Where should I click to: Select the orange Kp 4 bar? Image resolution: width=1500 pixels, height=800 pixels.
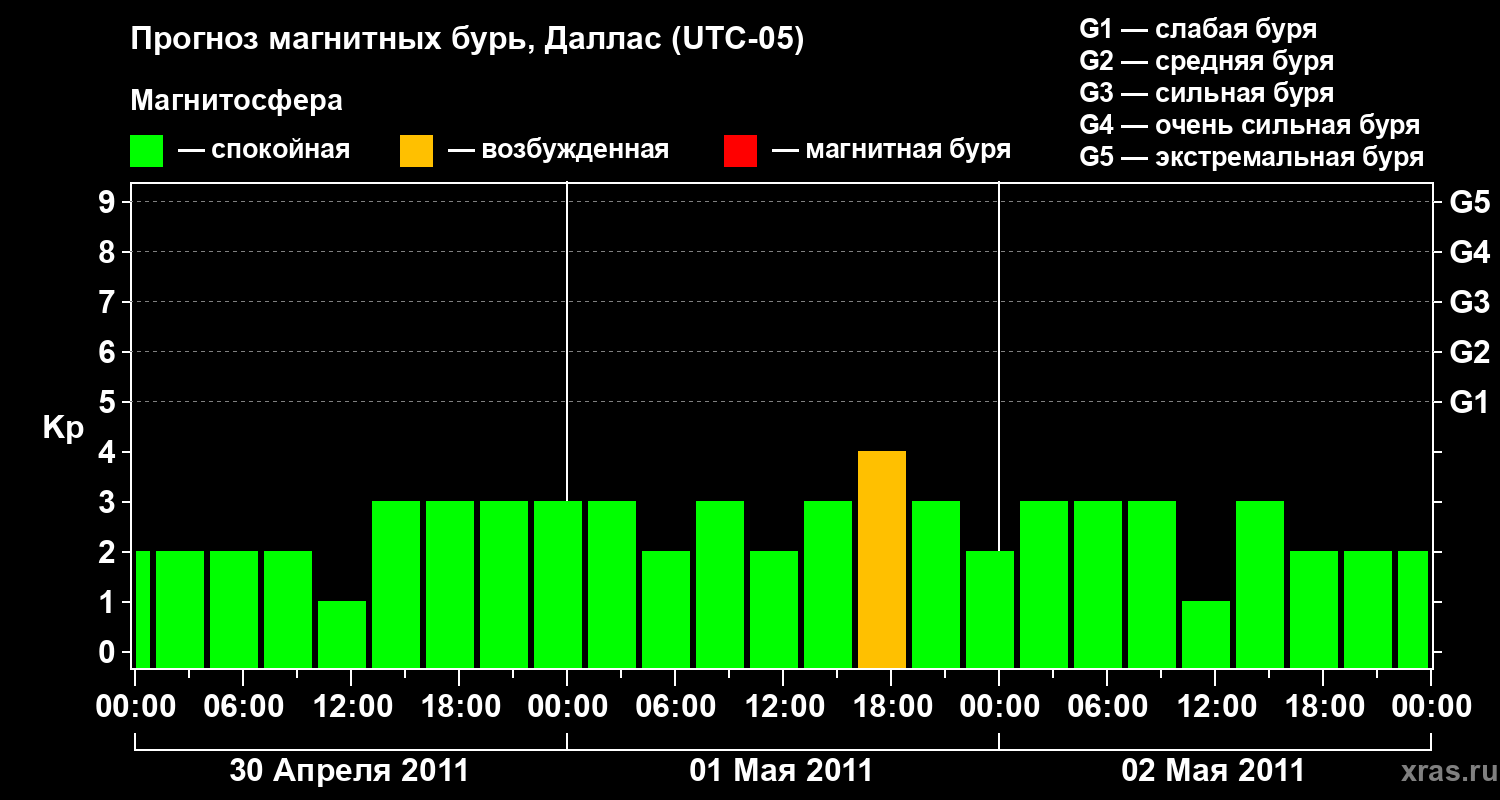pyautogui.click(x=882, y=560)
